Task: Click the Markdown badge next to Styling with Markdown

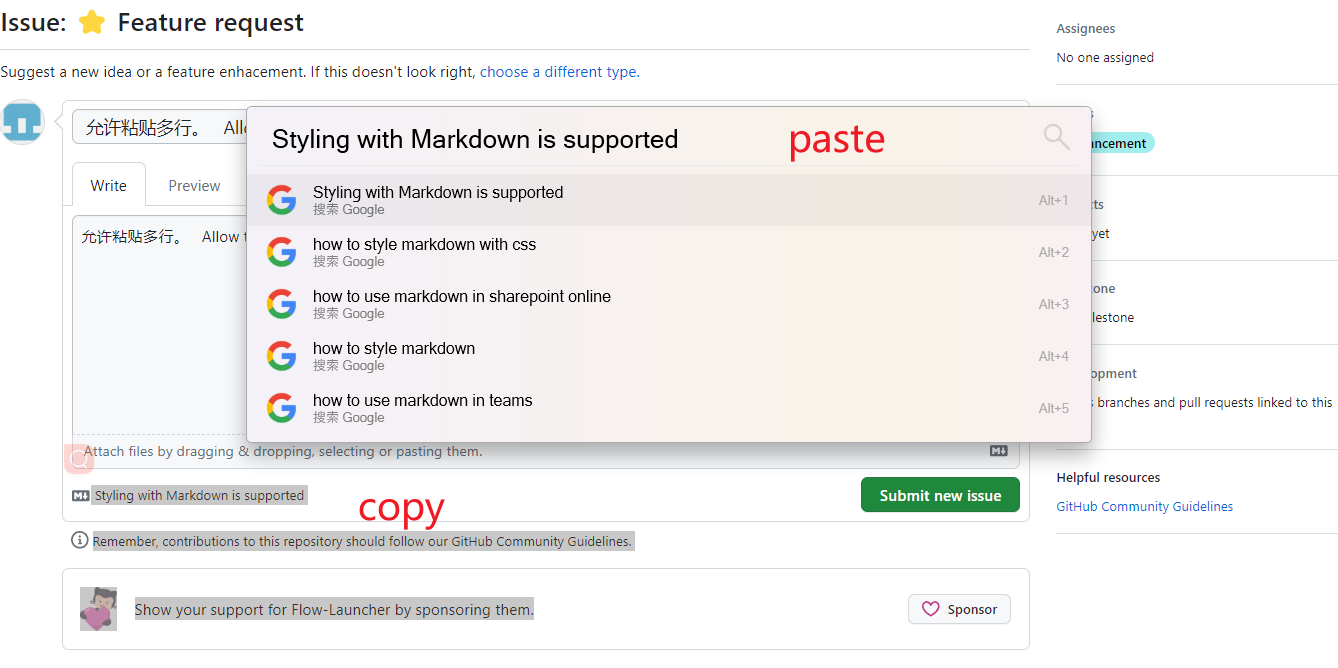Action: (80, 495)
